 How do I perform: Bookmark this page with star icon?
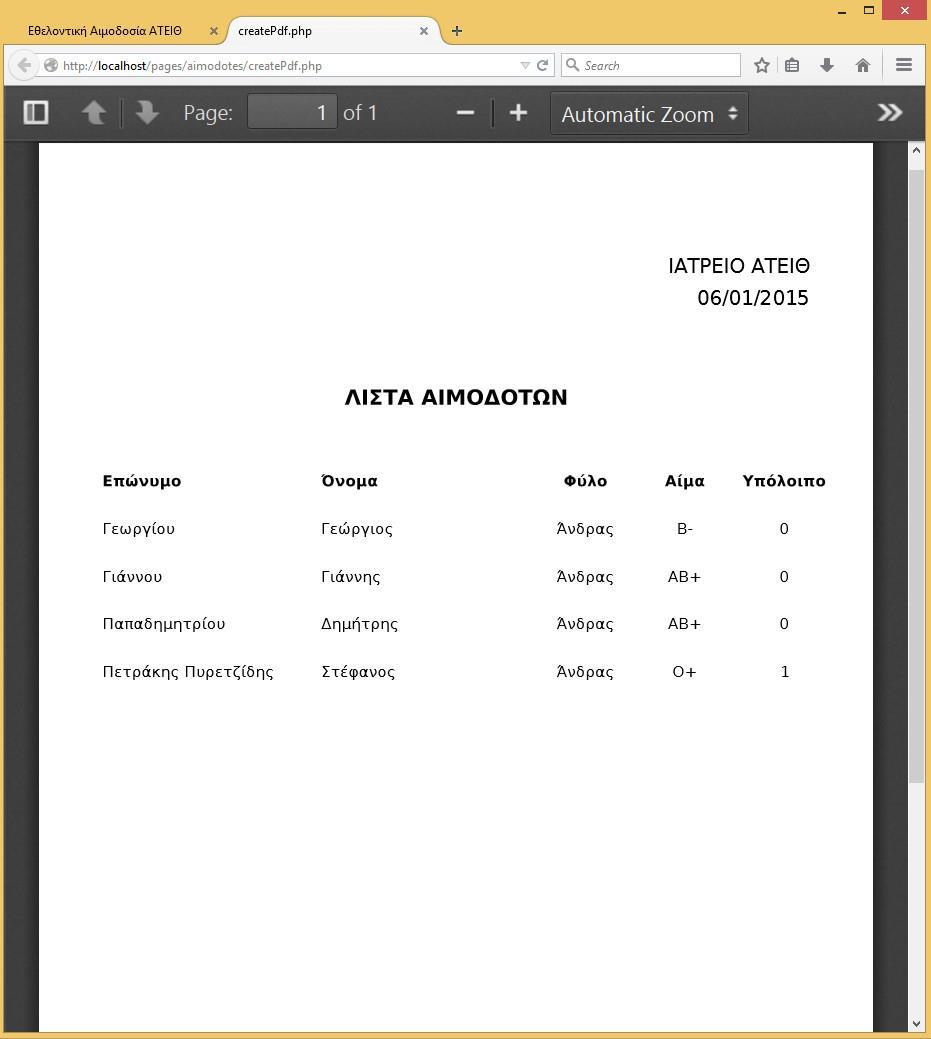[x=762, y=65]
